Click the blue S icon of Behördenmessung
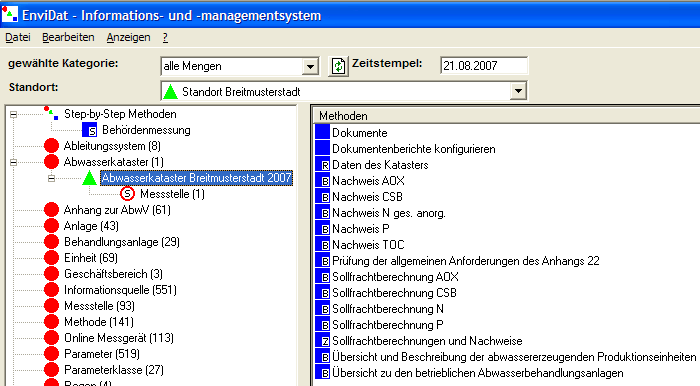 (x=89, y=130)
